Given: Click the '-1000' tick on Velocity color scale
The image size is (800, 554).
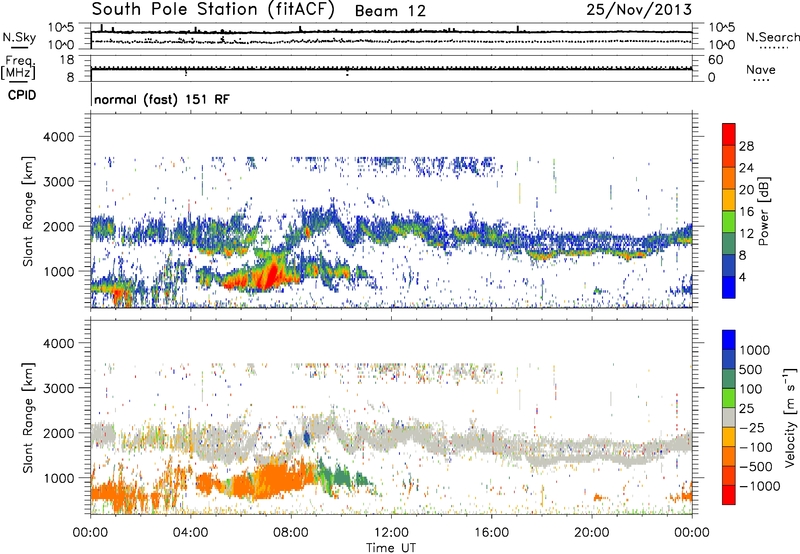Looking at the screenshot, I should (x=759, y=486).
